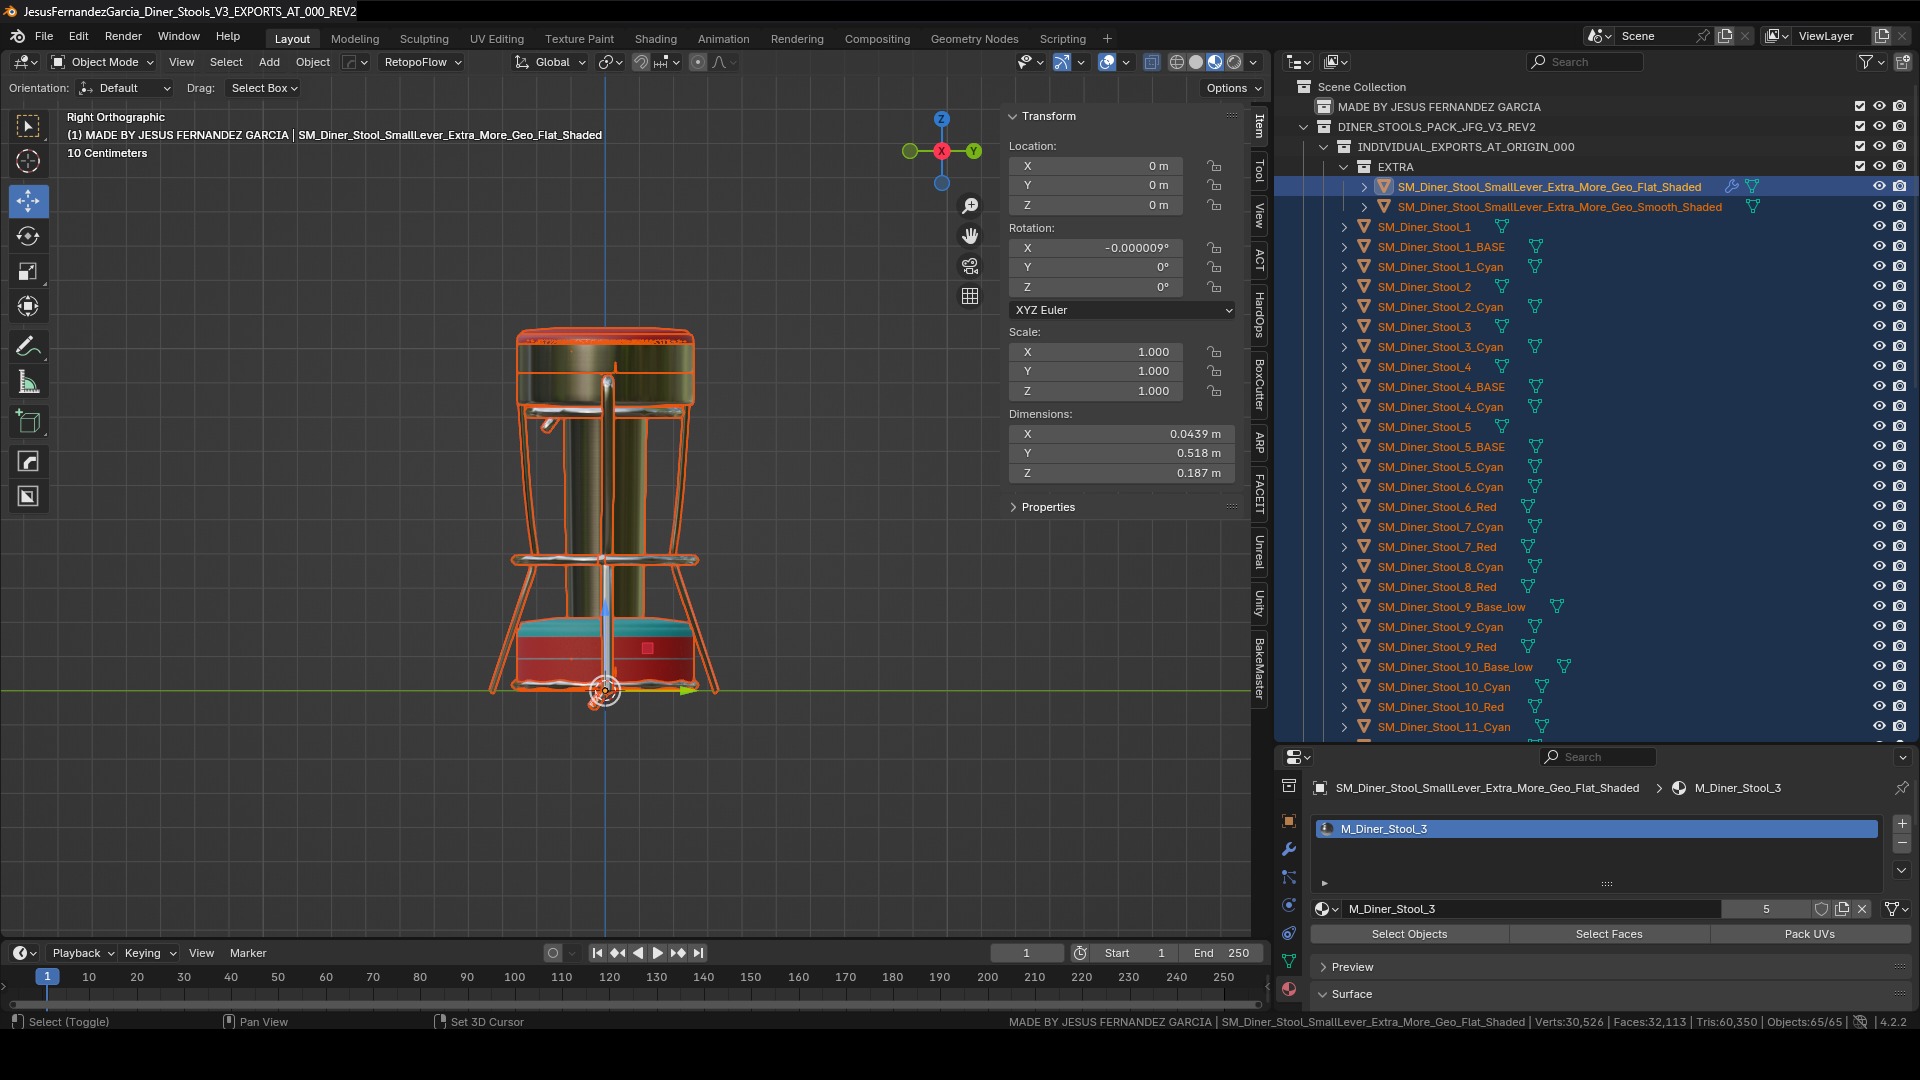Click the Scale X value field

point(1096,352)
